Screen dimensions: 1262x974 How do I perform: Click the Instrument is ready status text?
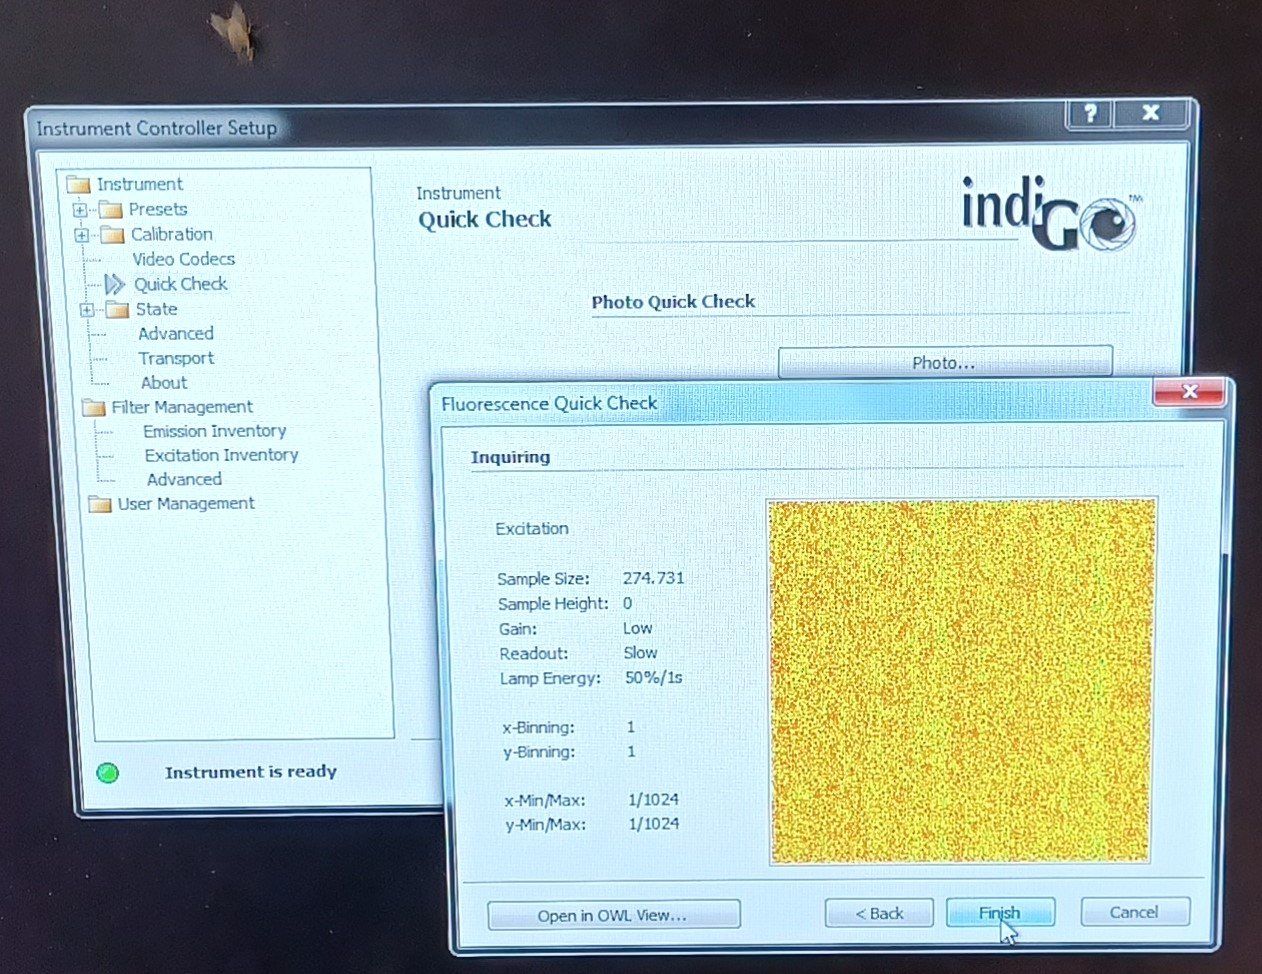pos(251,772)
